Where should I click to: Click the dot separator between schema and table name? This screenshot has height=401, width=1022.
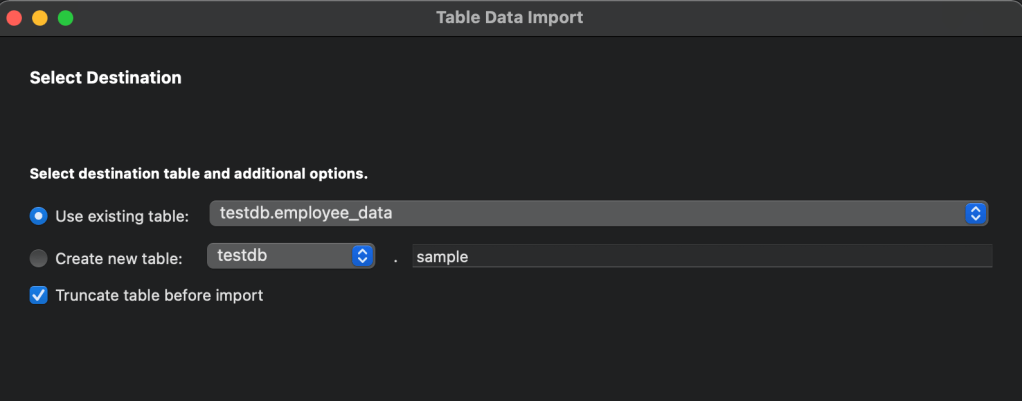[x=395, y=258]
